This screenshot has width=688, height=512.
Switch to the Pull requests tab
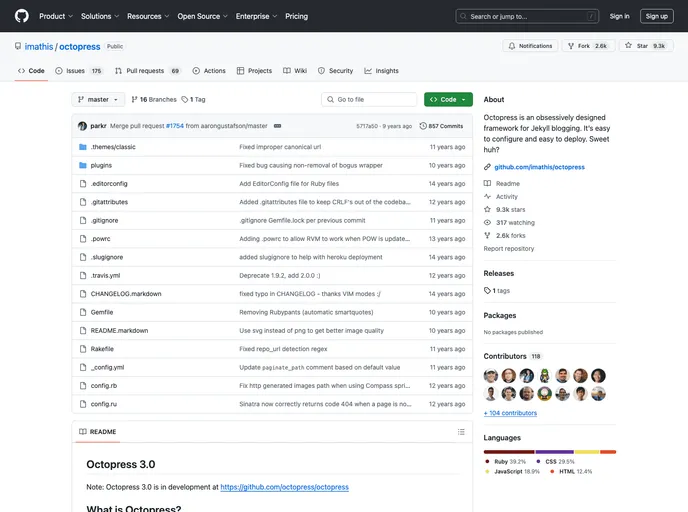tap(147, 71)
